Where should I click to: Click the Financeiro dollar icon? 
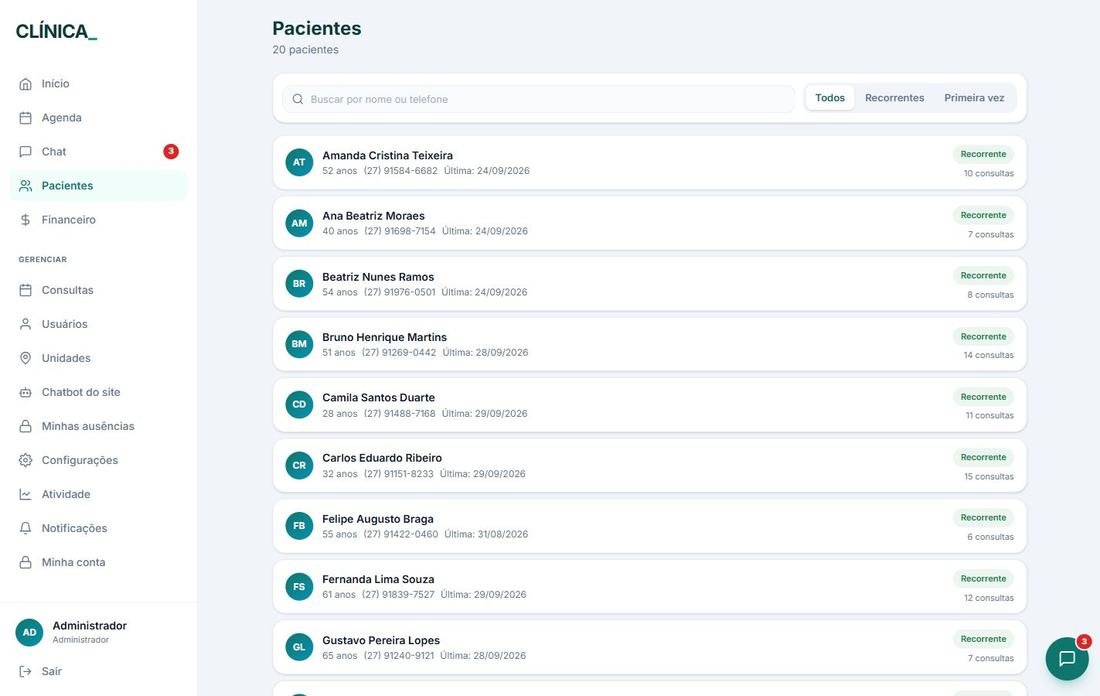point(25,220)
